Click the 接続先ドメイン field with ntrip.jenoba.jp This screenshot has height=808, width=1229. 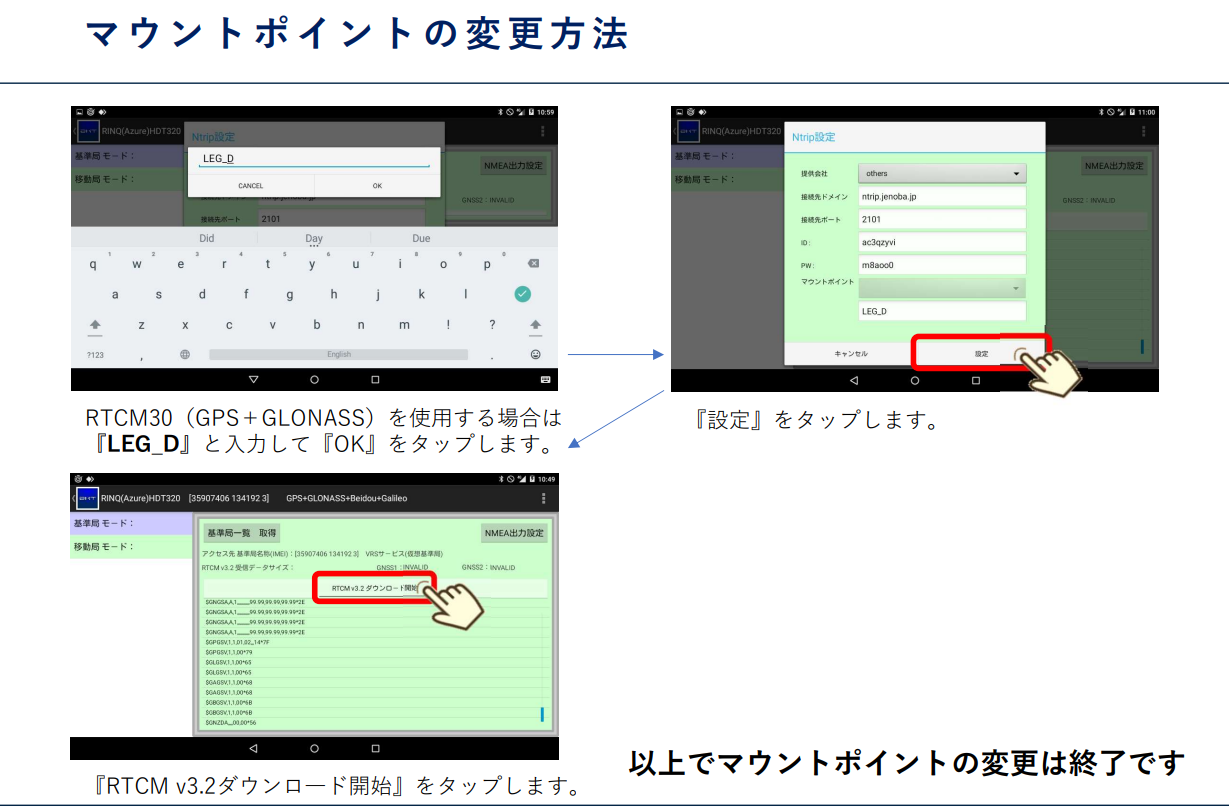(x=942, y=197)
